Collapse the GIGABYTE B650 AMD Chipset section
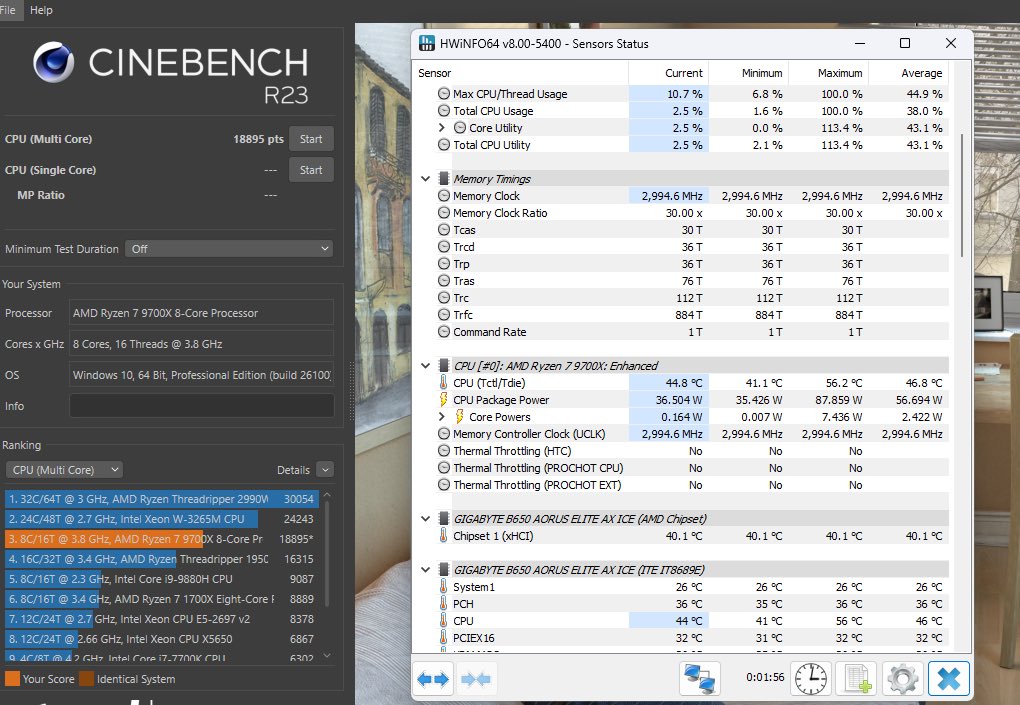This screenshot has width=1020, height=705. 425,519
